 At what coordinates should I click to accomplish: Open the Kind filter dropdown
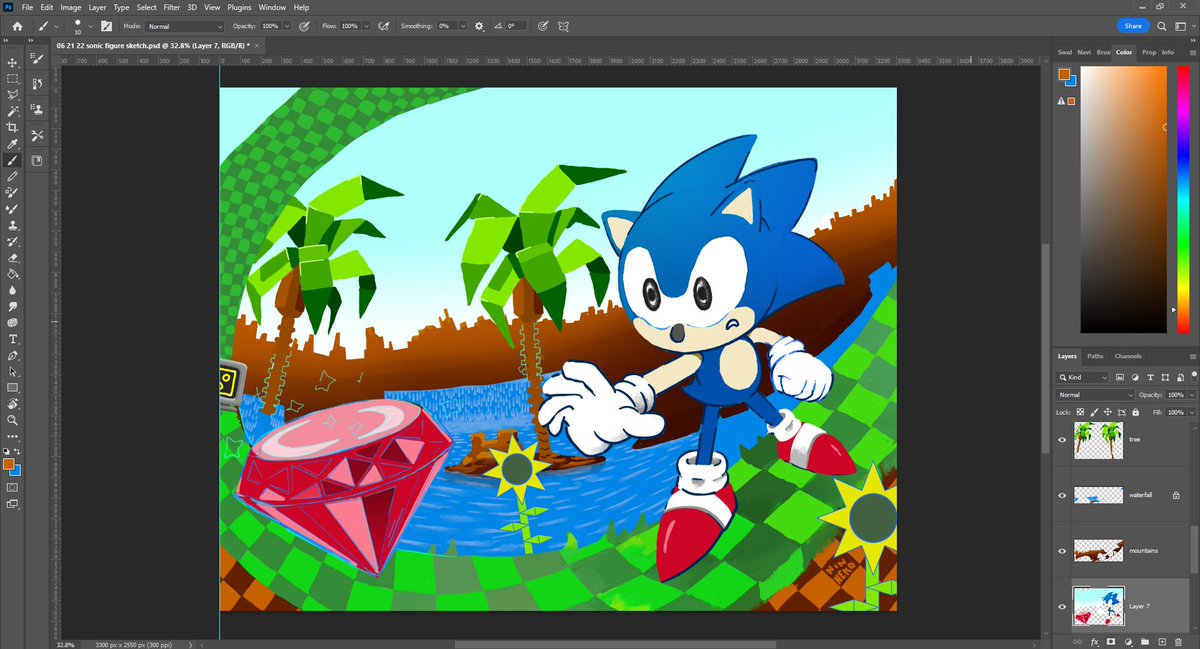pyautogui.click(x=1083, y=377)
